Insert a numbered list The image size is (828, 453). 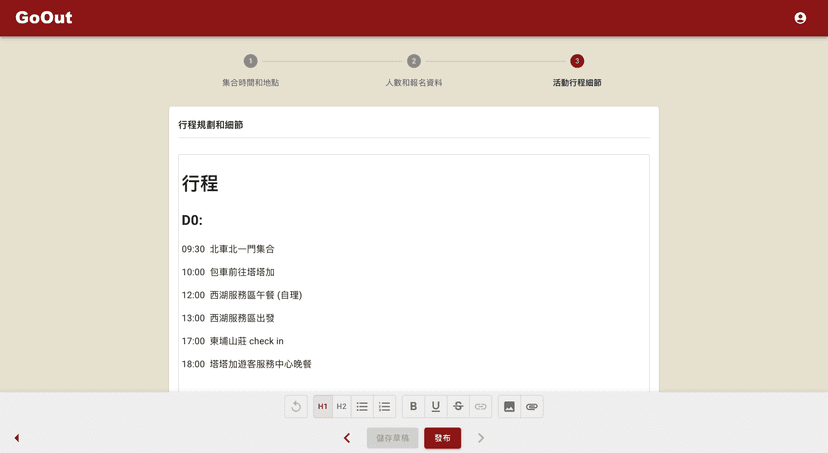(384, 407)
